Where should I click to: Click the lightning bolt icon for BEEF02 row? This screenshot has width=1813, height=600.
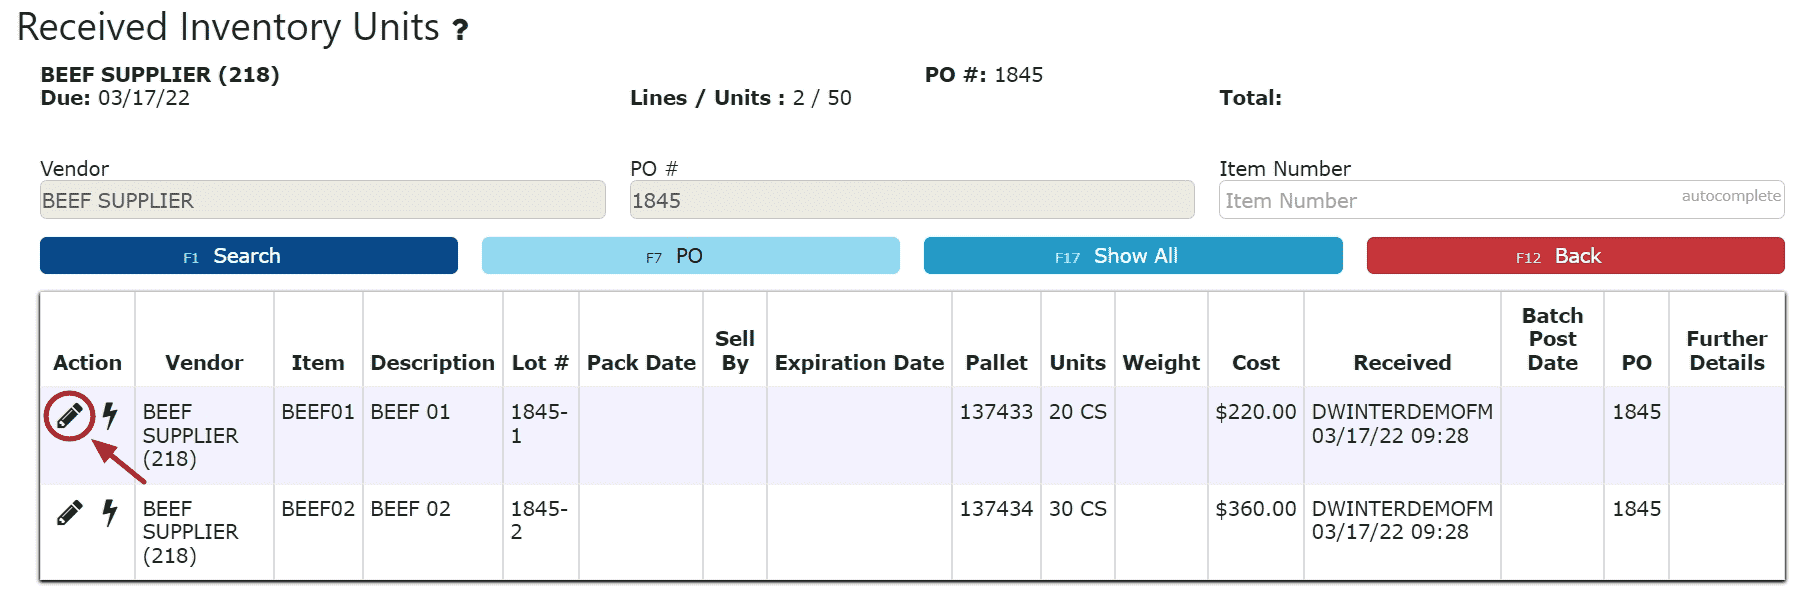(110, 512)
